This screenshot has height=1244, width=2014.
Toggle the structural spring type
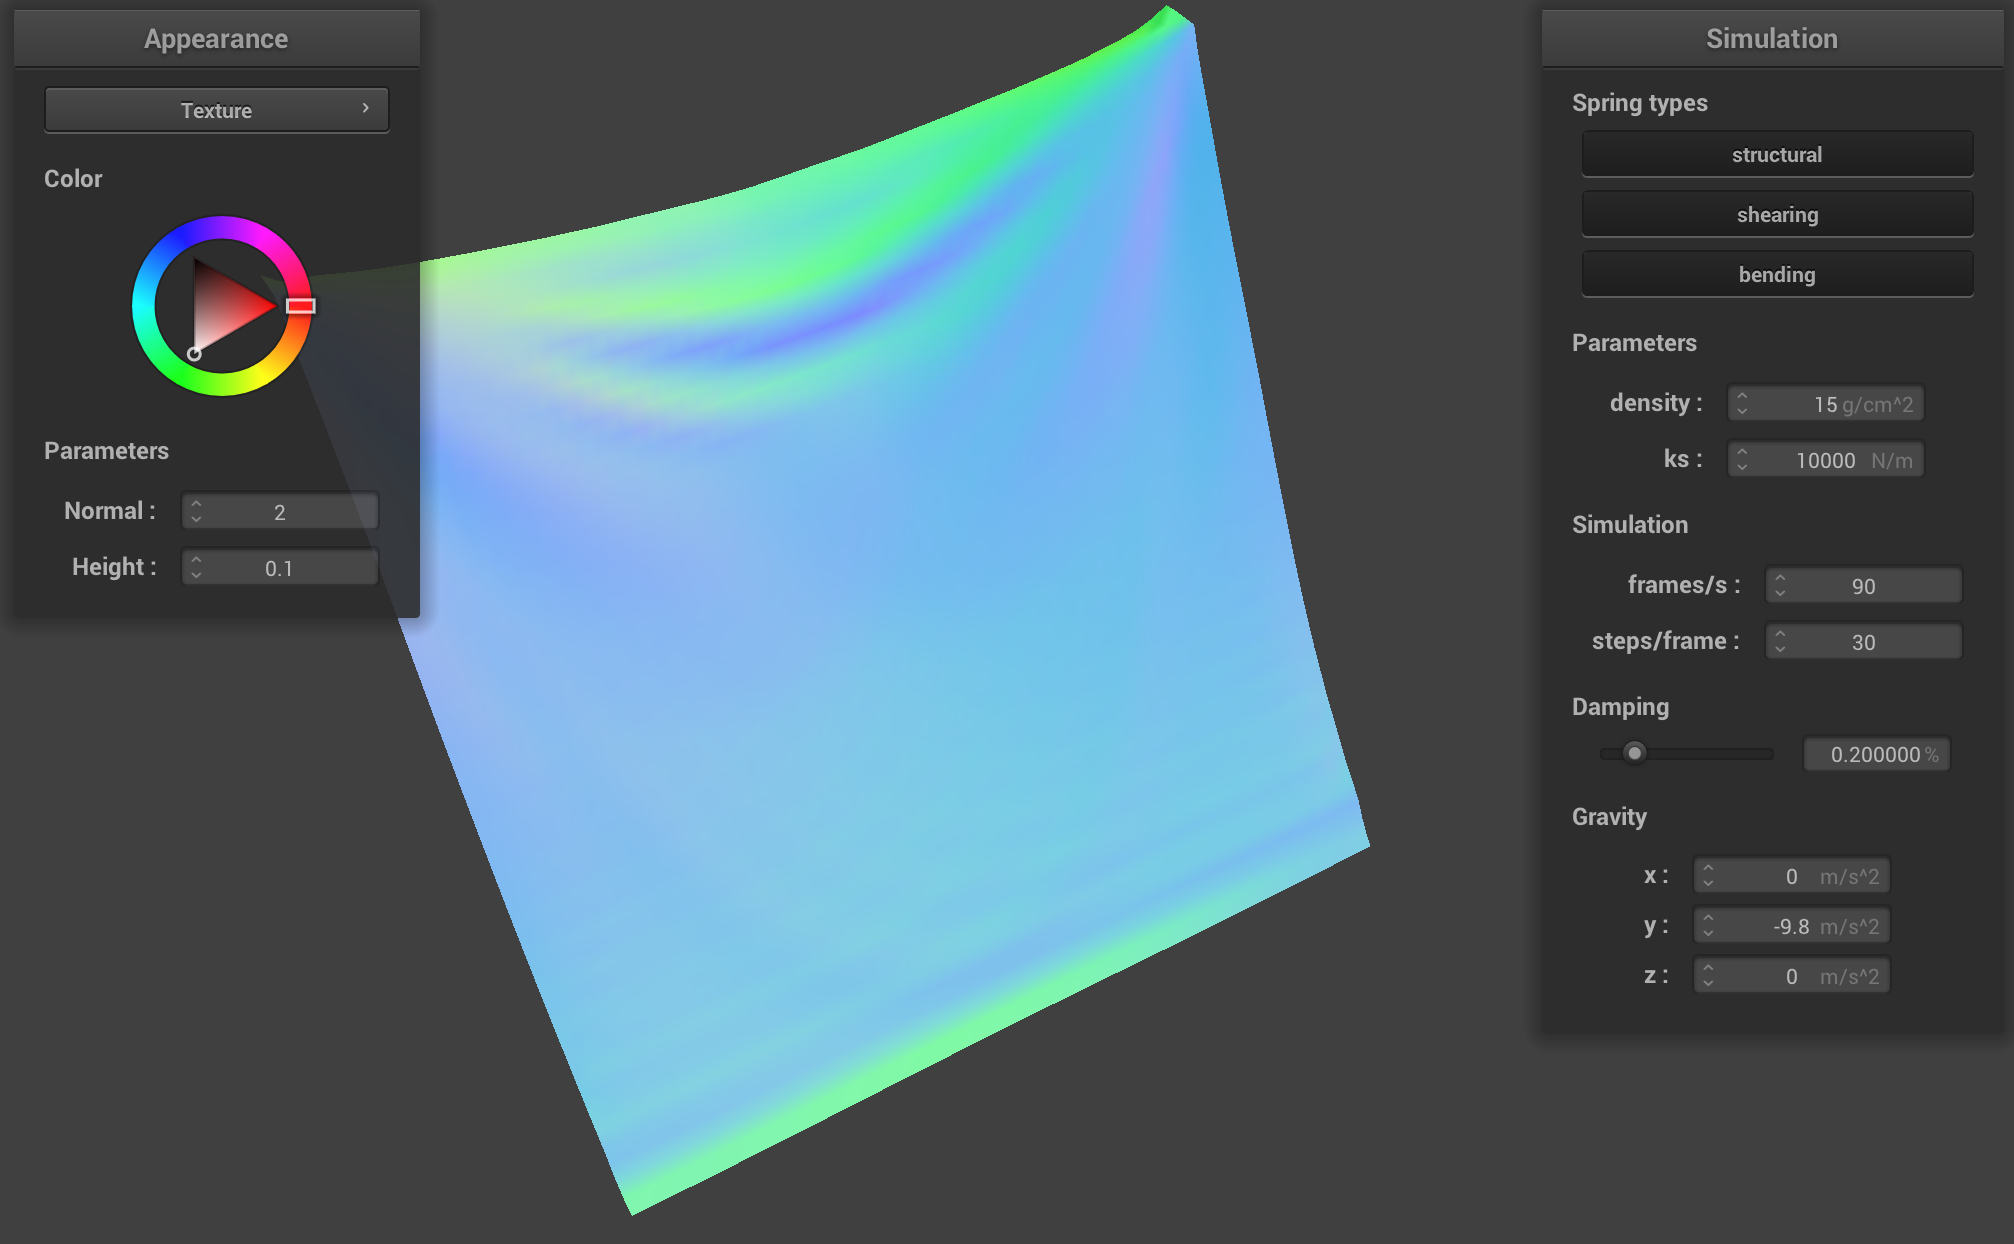click(x=1777, y=154)
